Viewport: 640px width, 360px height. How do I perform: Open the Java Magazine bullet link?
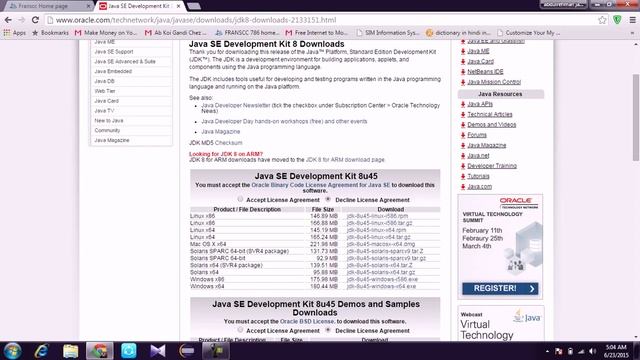tap(220, 131)
